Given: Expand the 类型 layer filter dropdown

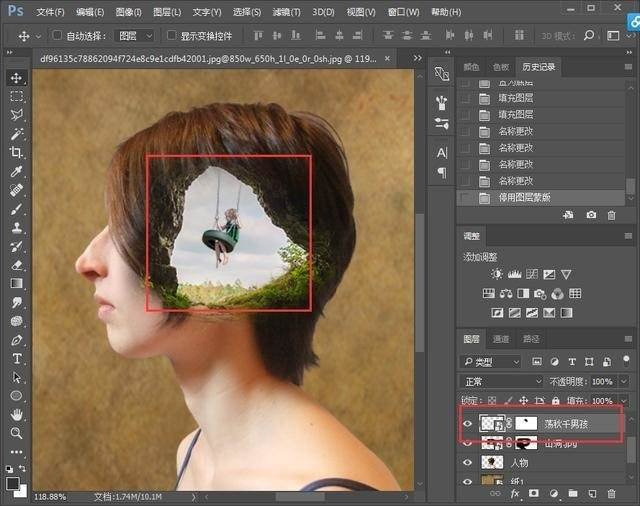Looking at the screenshot, I should click(492, 361).
